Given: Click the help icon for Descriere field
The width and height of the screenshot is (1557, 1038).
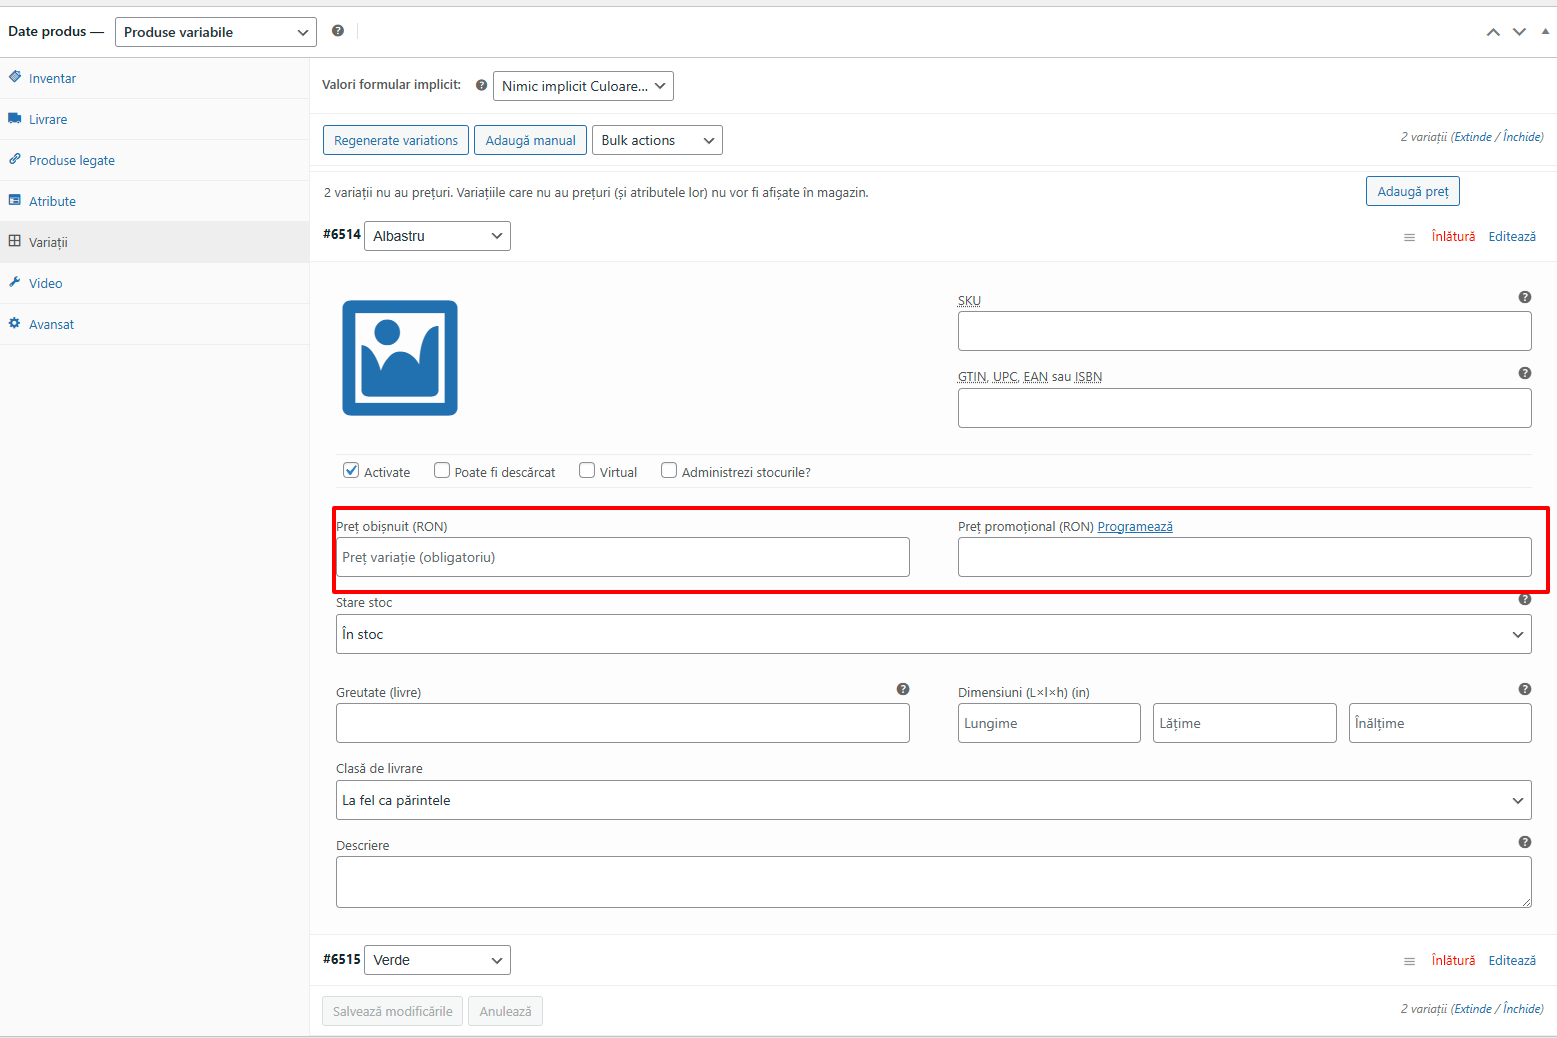Looking at the screenshot, I should pyautogui.click(x=1524, y=842).
